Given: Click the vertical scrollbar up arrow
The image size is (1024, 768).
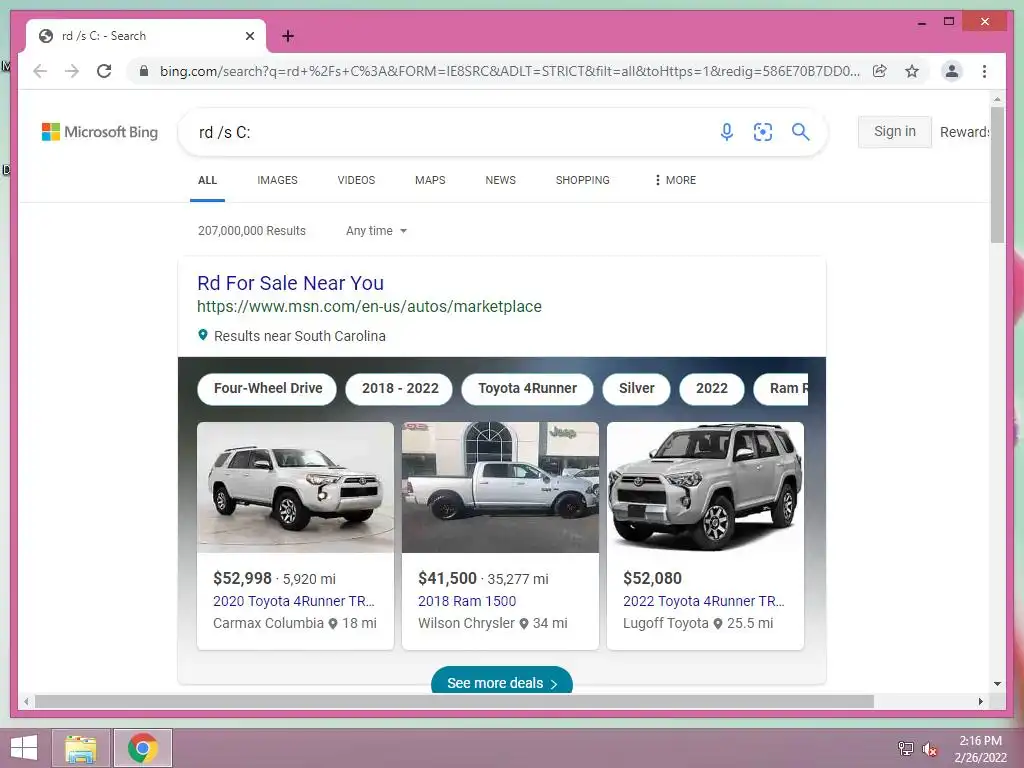Looking at the screenshot, I should (x=997, y=100).
